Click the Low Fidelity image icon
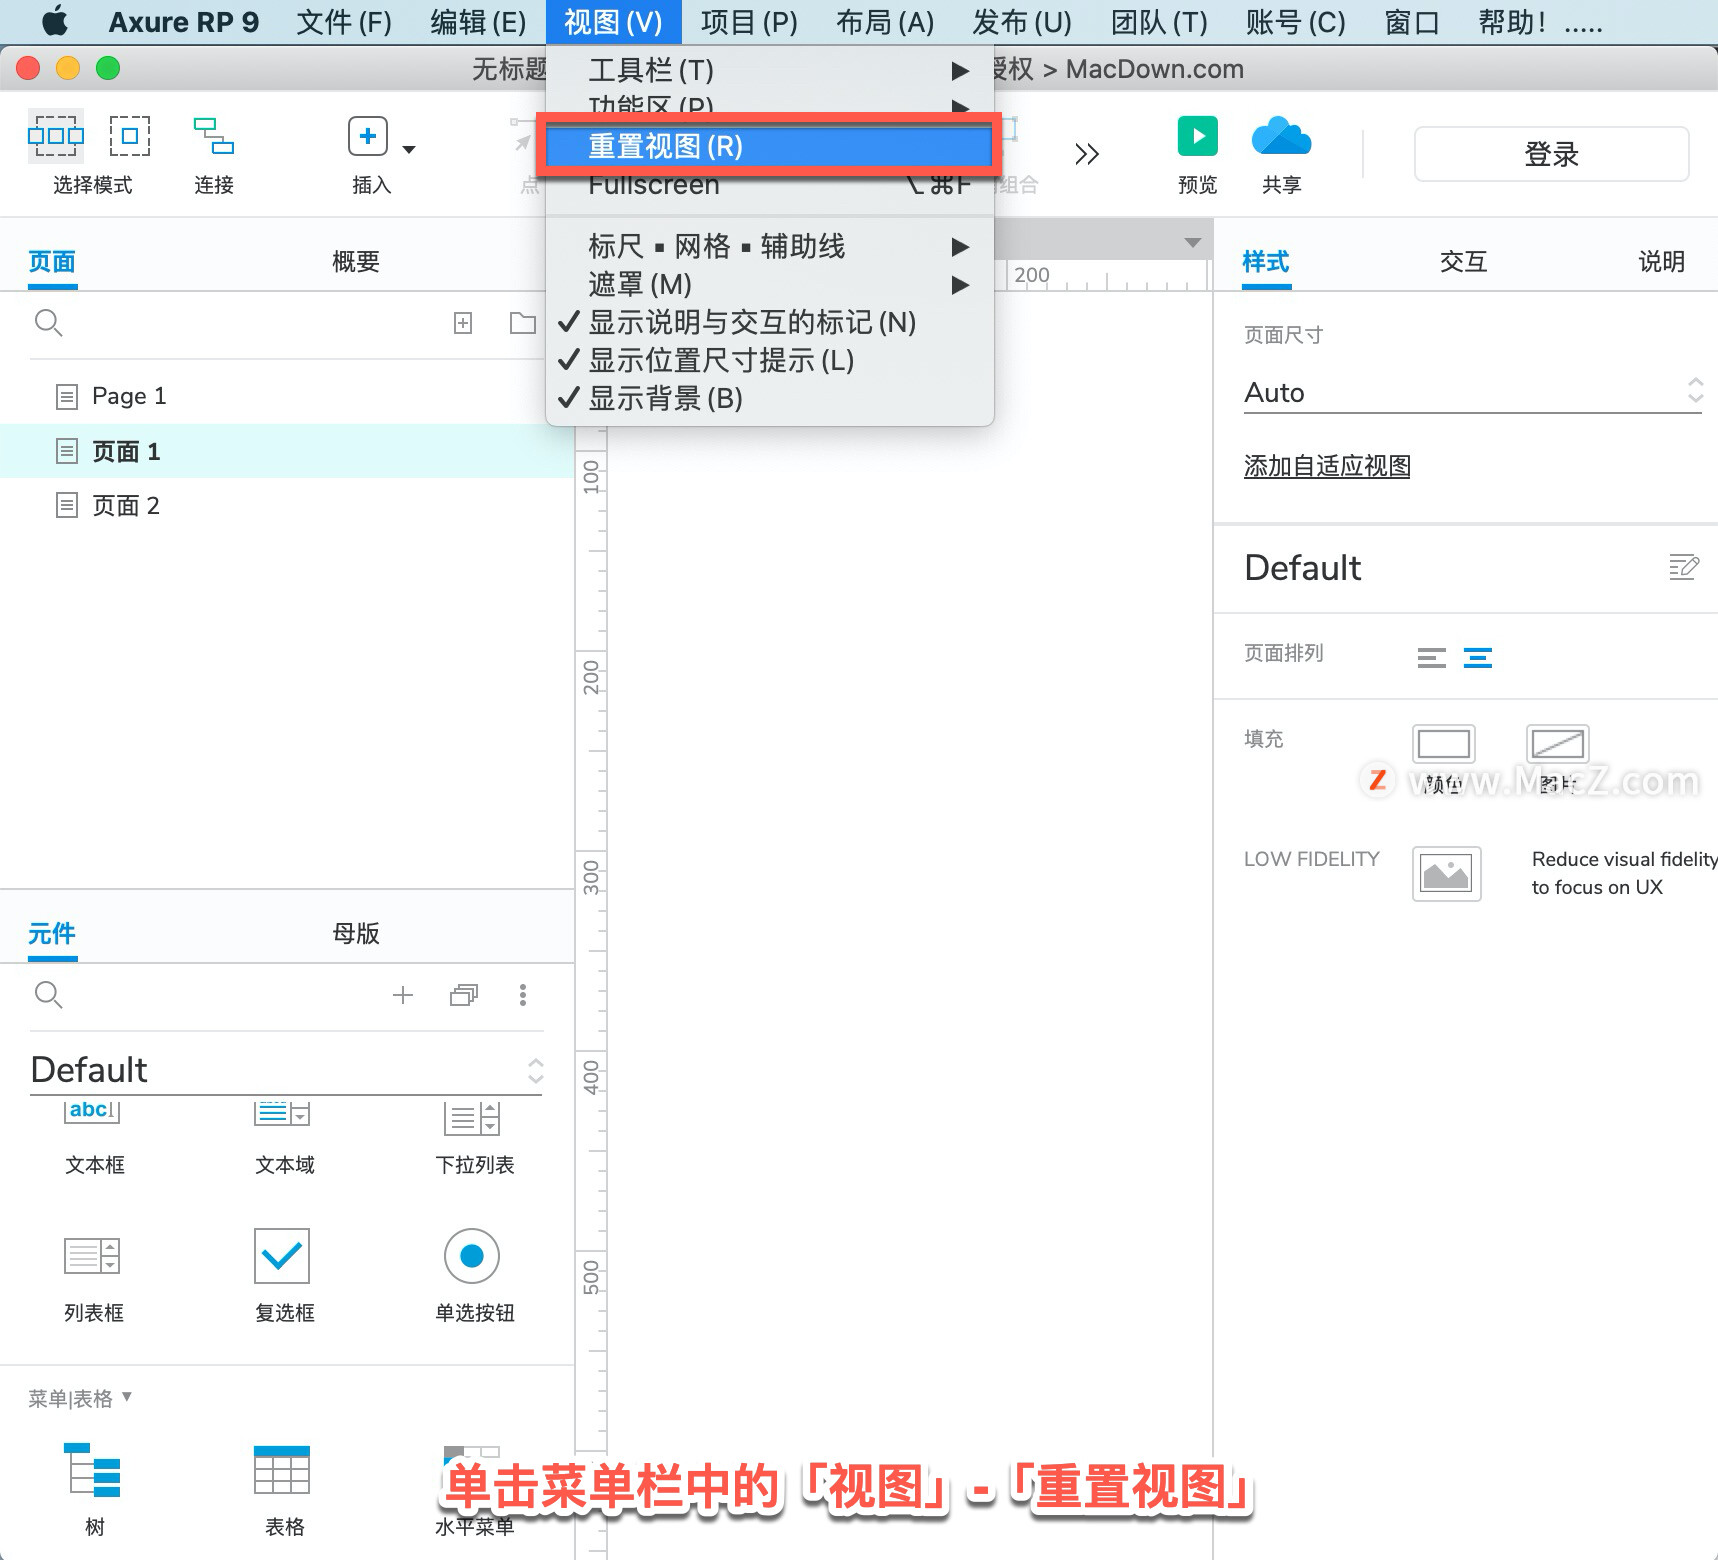The image size is (1718, 1560). click(x=1446, y=874)
